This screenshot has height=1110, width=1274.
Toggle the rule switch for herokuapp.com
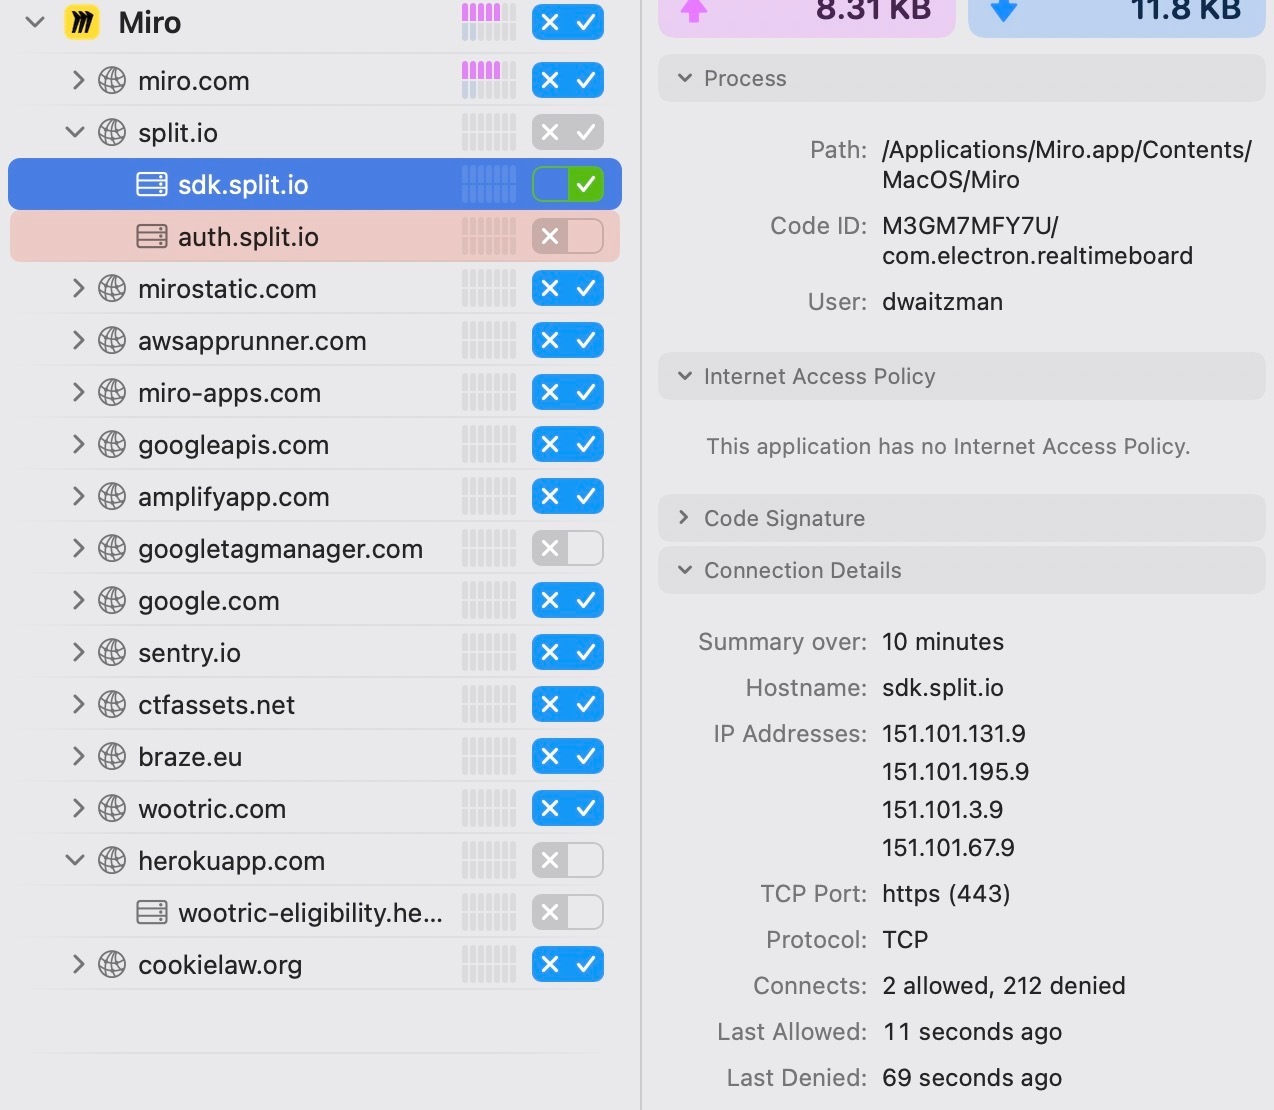point(568,860)
